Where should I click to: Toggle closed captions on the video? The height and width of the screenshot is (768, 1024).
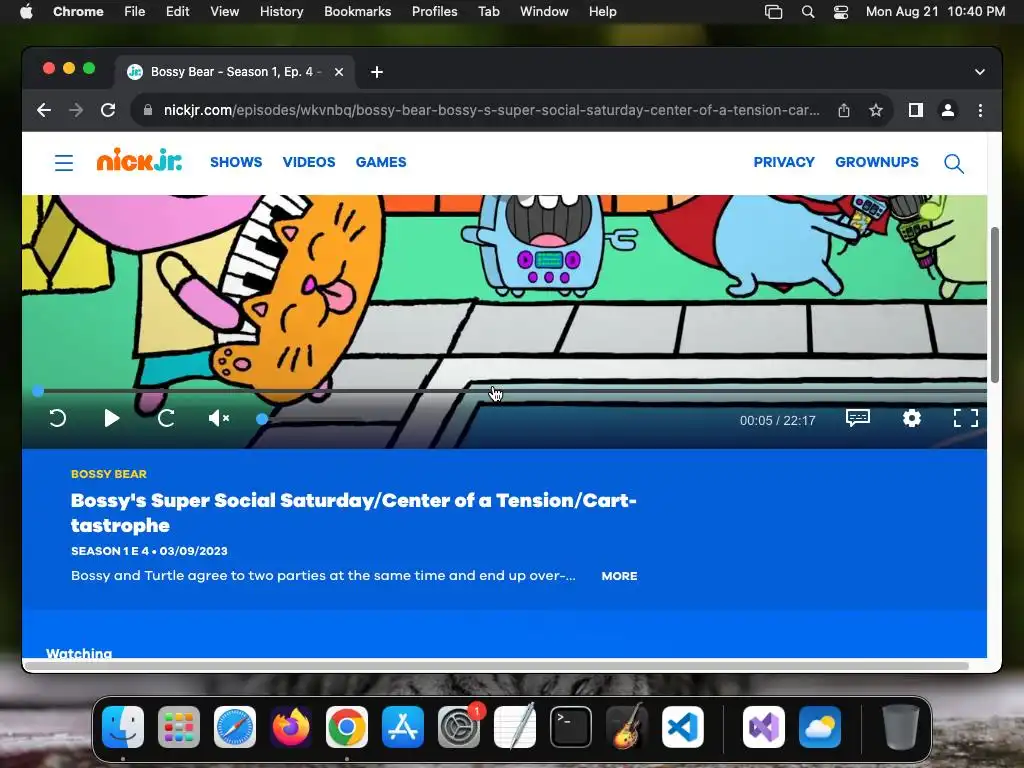[x=857, y=418]
